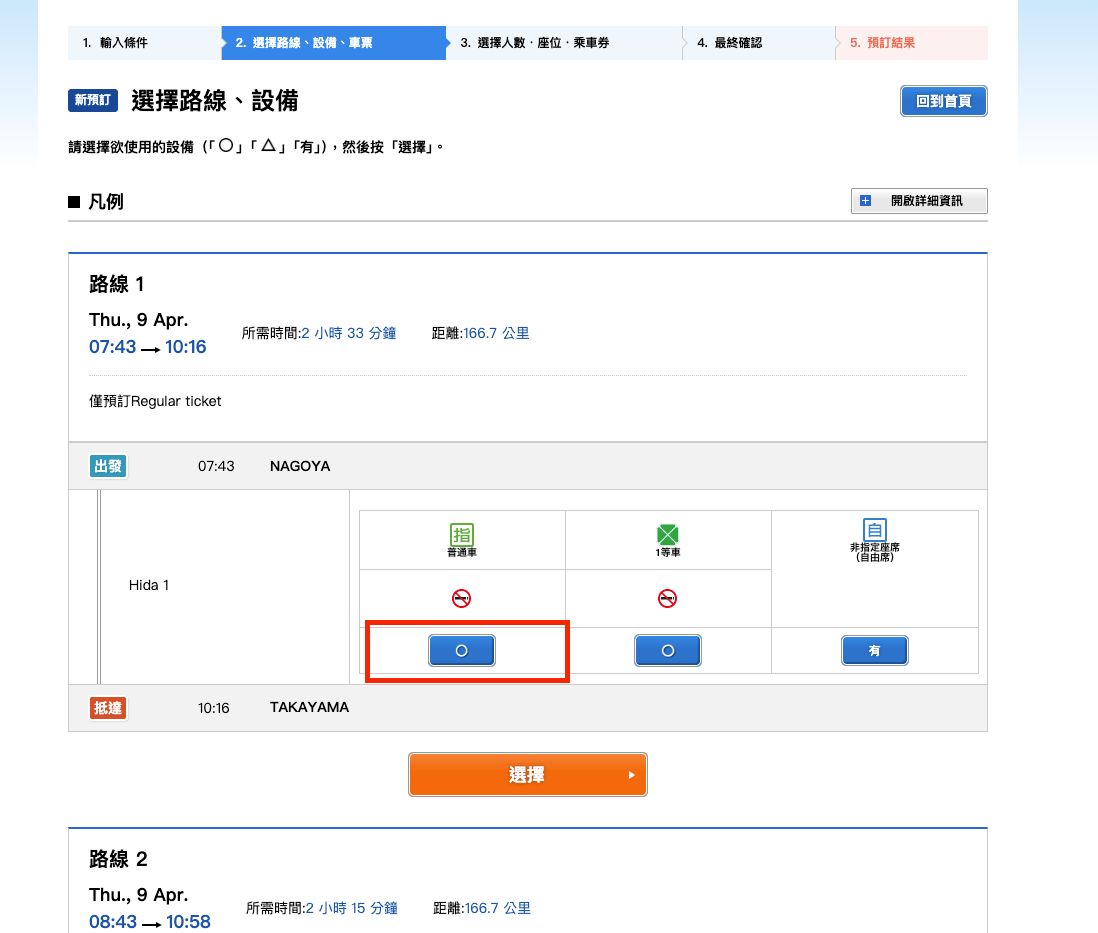Click the reserved seat 指 ordinary car icon
This screenshot has width=1098, height=933.
461,535
